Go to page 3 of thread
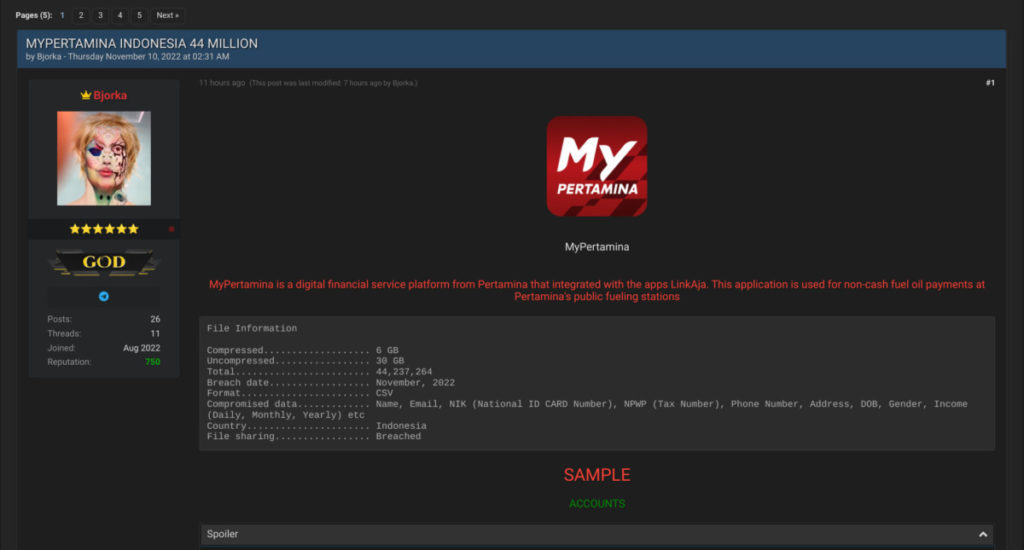This screenshot has width=1024, height=550. point(100,15)
